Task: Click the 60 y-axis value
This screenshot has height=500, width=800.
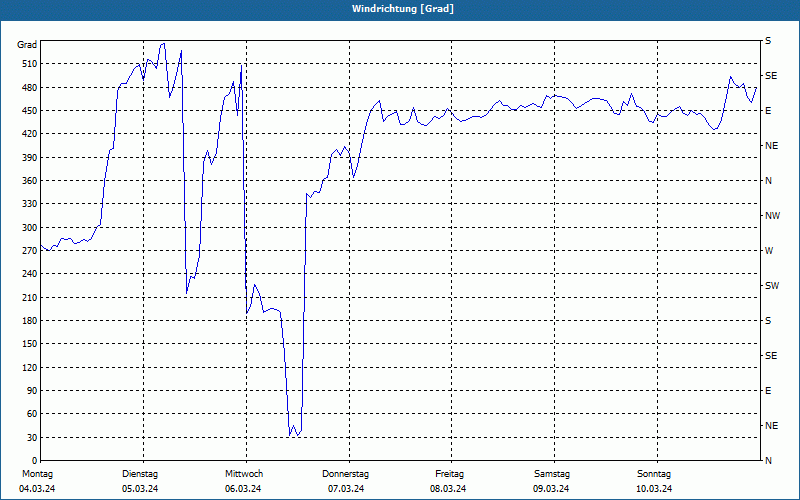Action: [32, 414]
